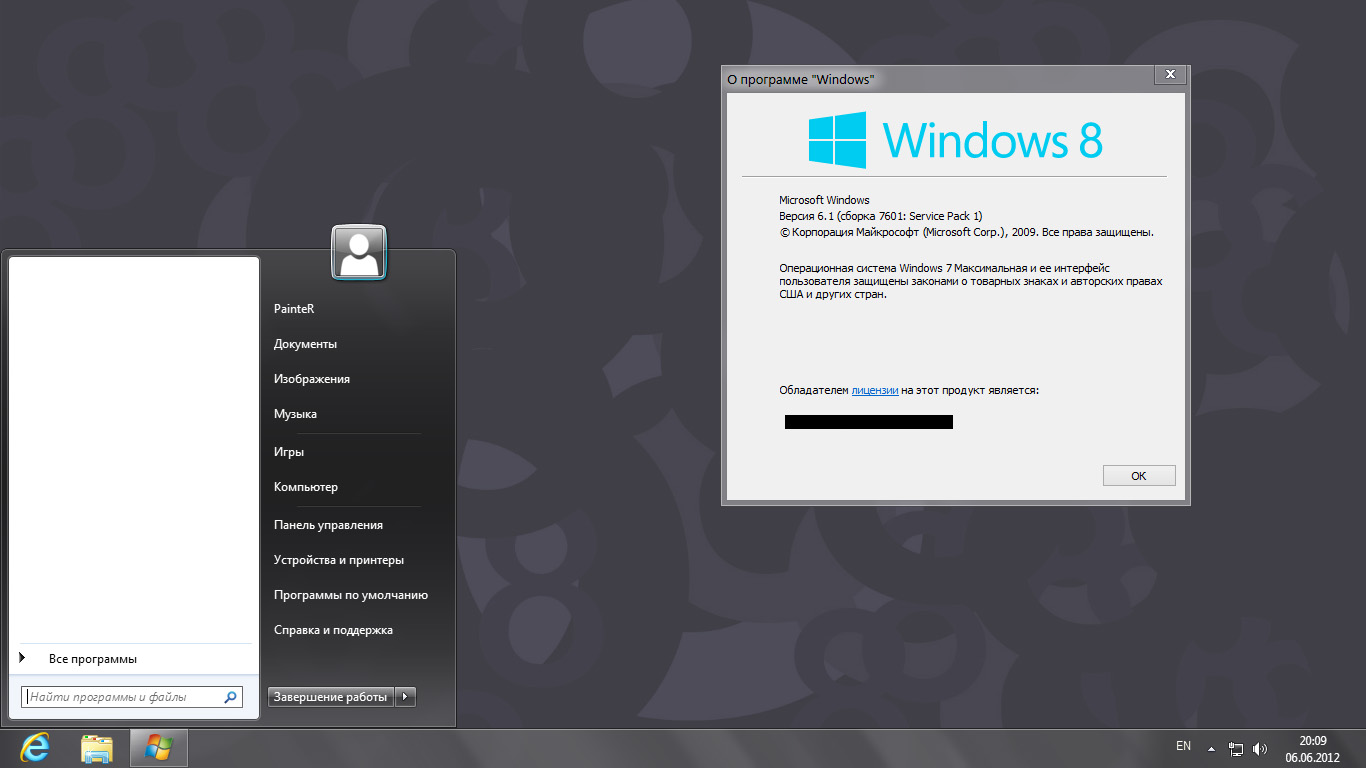The height and width of the screenshot is (768, 1366).
Task: Open Устройства и принтеры
Action: [x=339, y=560]
